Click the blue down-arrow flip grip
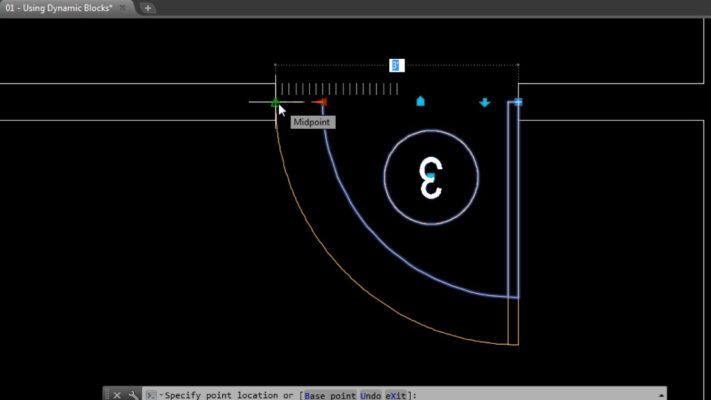711x400 pixels. 485,102
